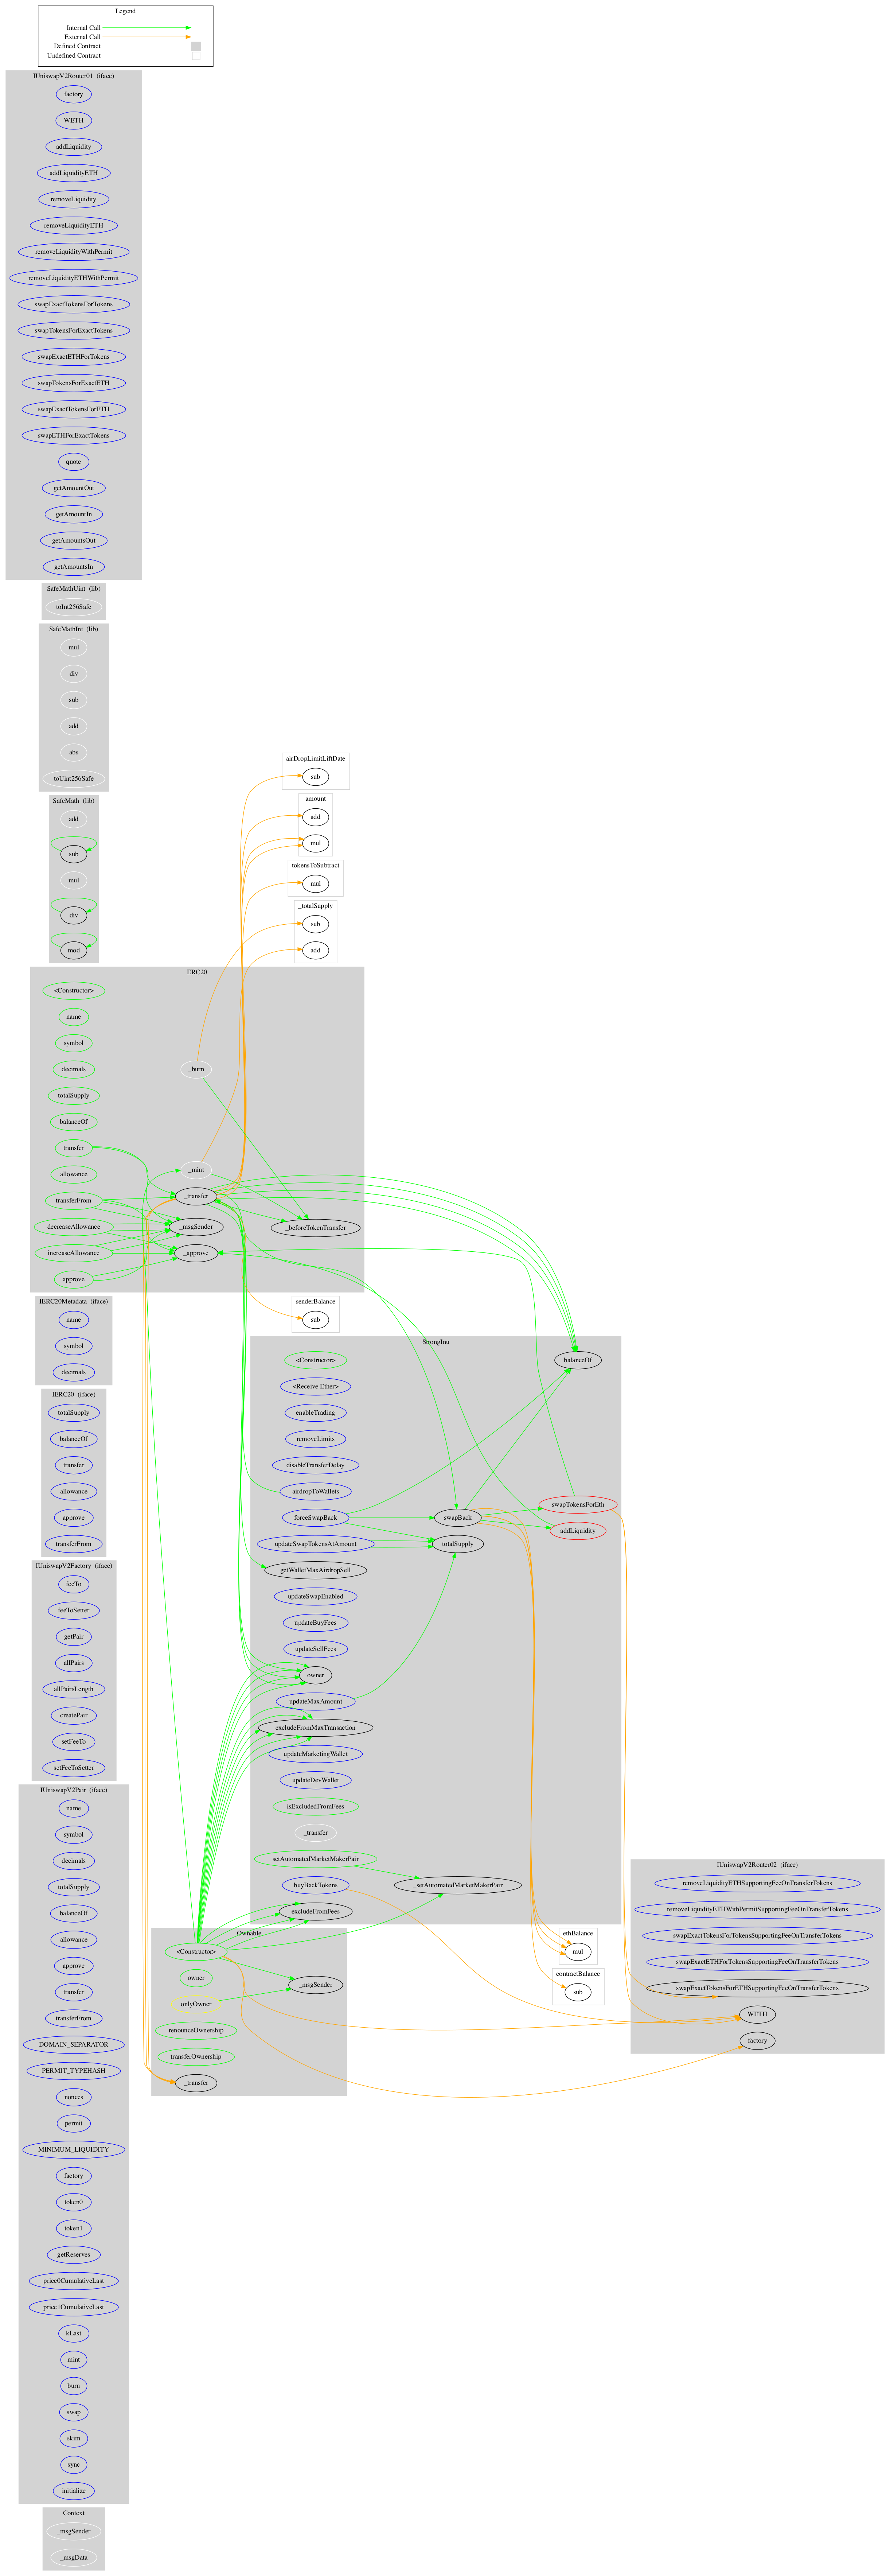Select the _burn node in ERC20
The height and width of the screenshot is (2576, 890).
click(x=196, y=1069)
